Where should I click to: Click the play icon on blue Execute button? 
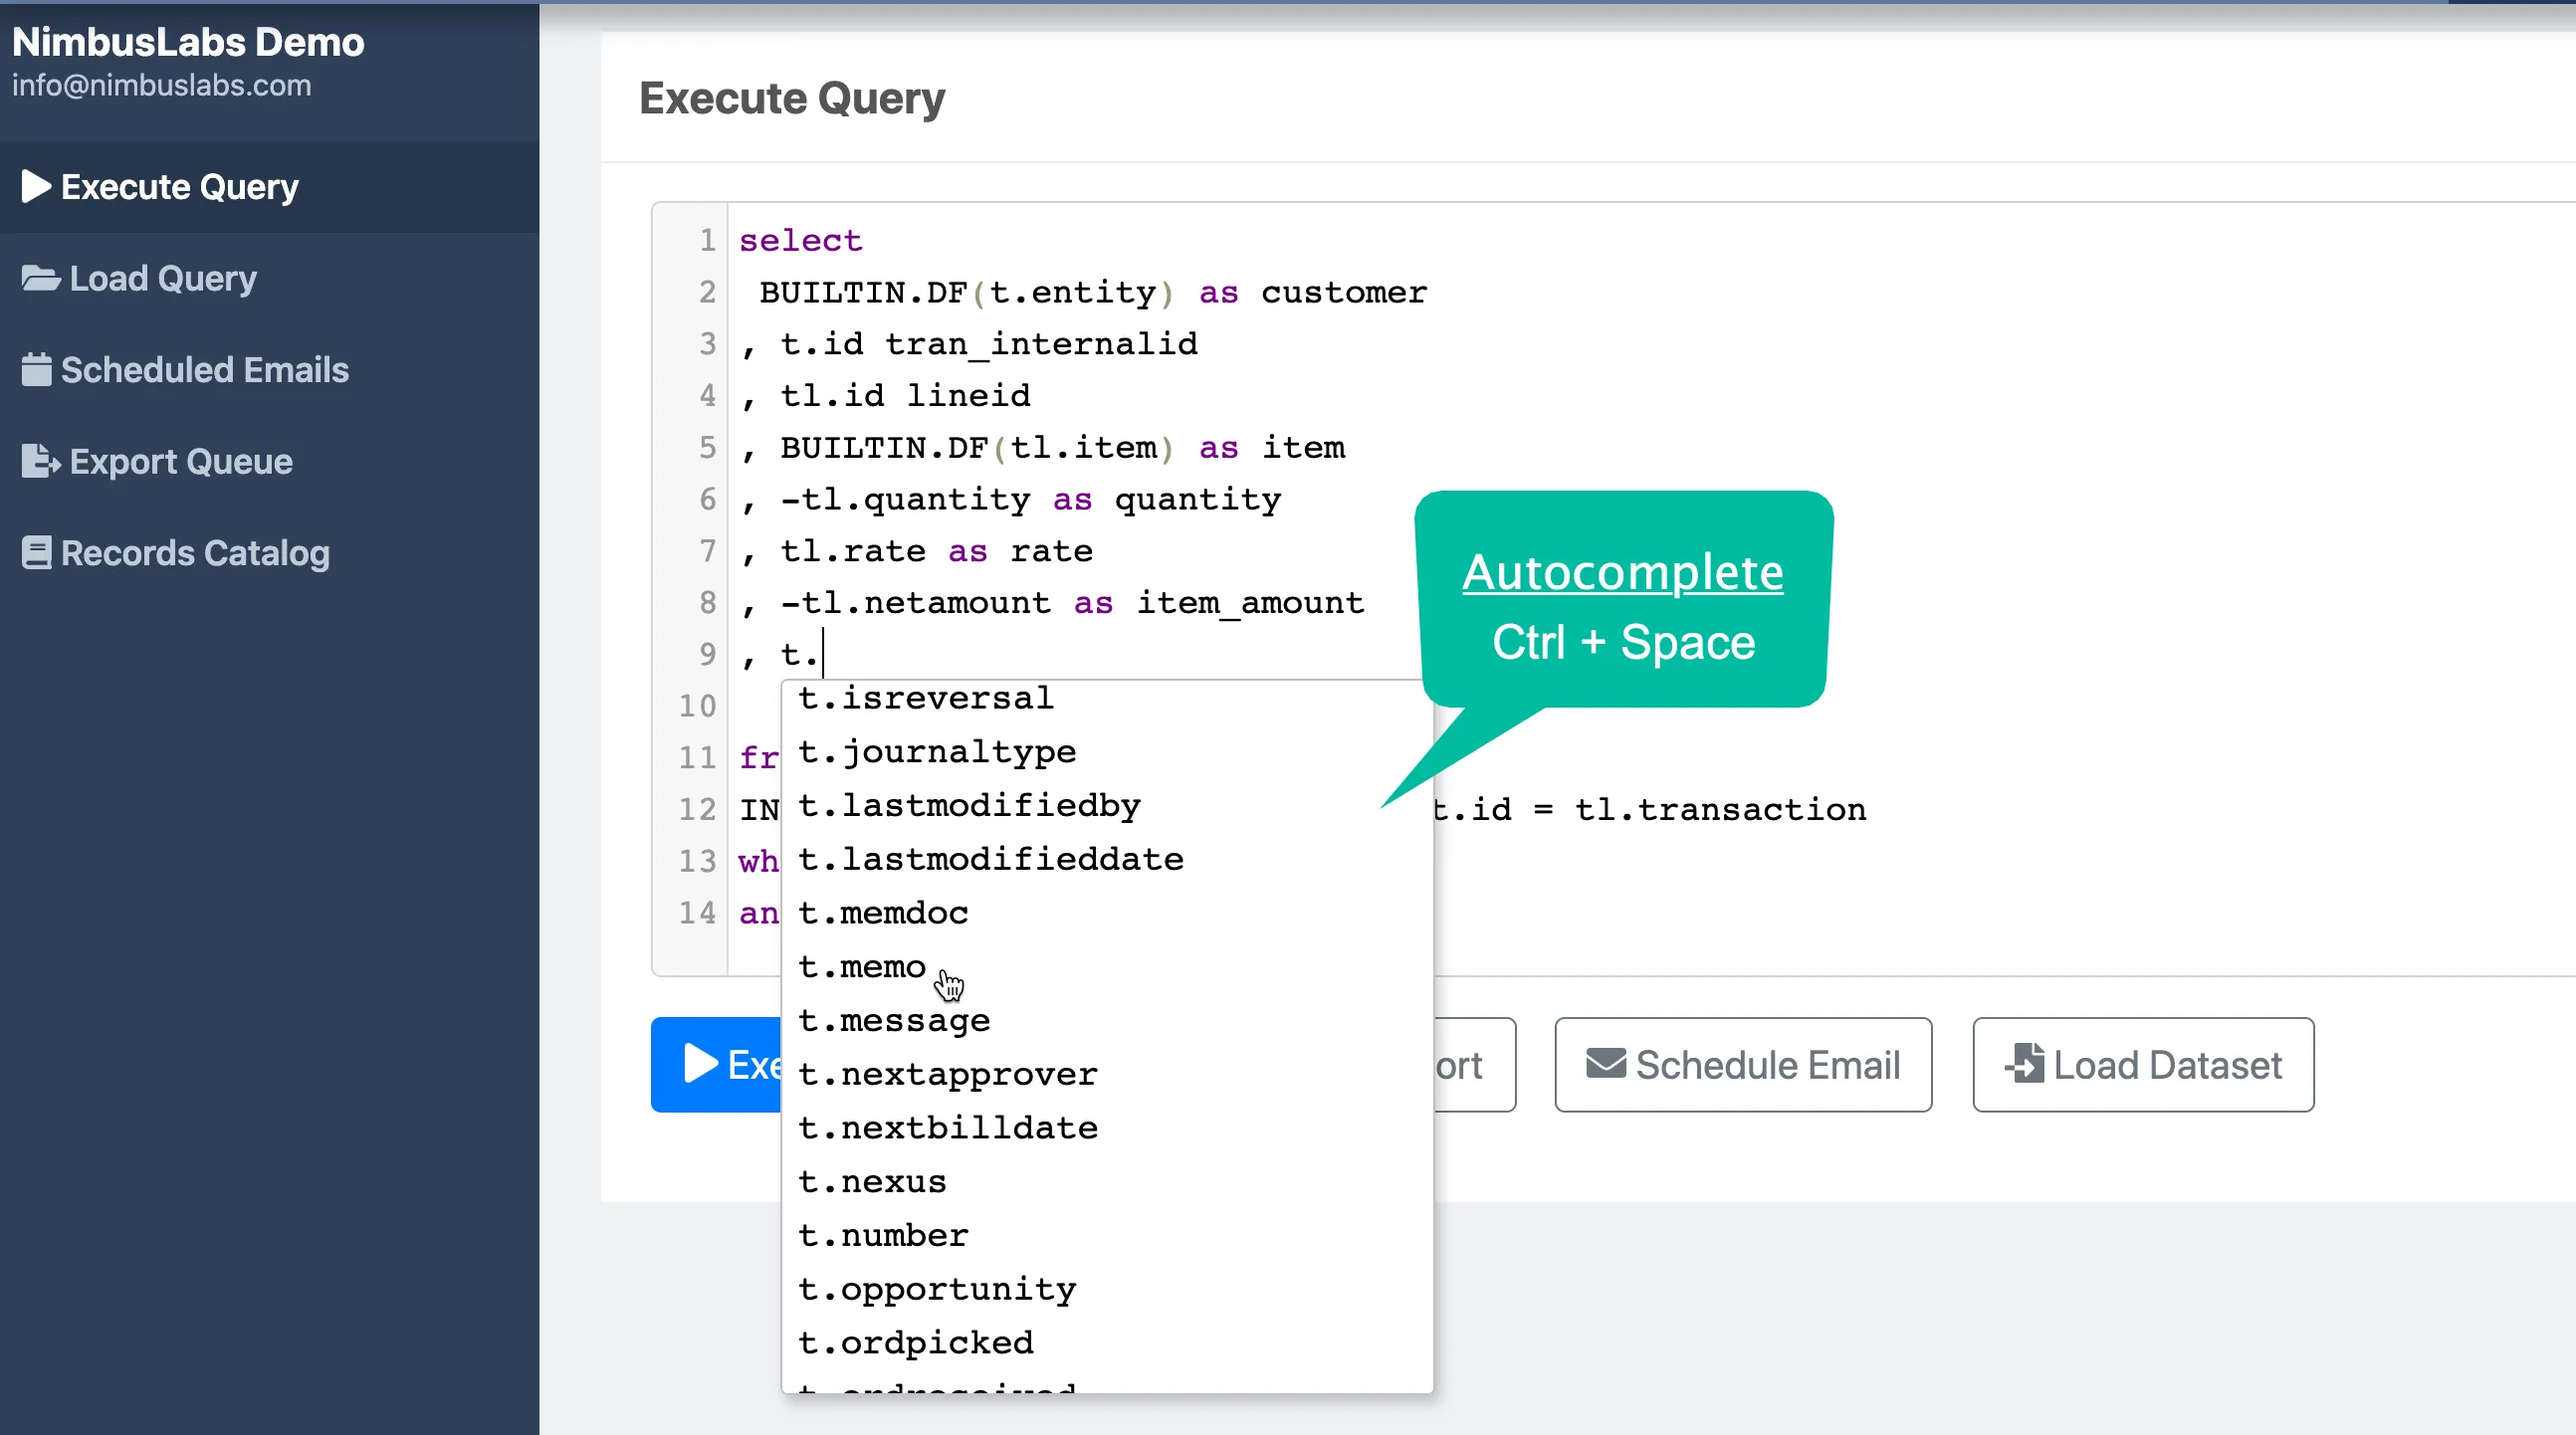700,1064
